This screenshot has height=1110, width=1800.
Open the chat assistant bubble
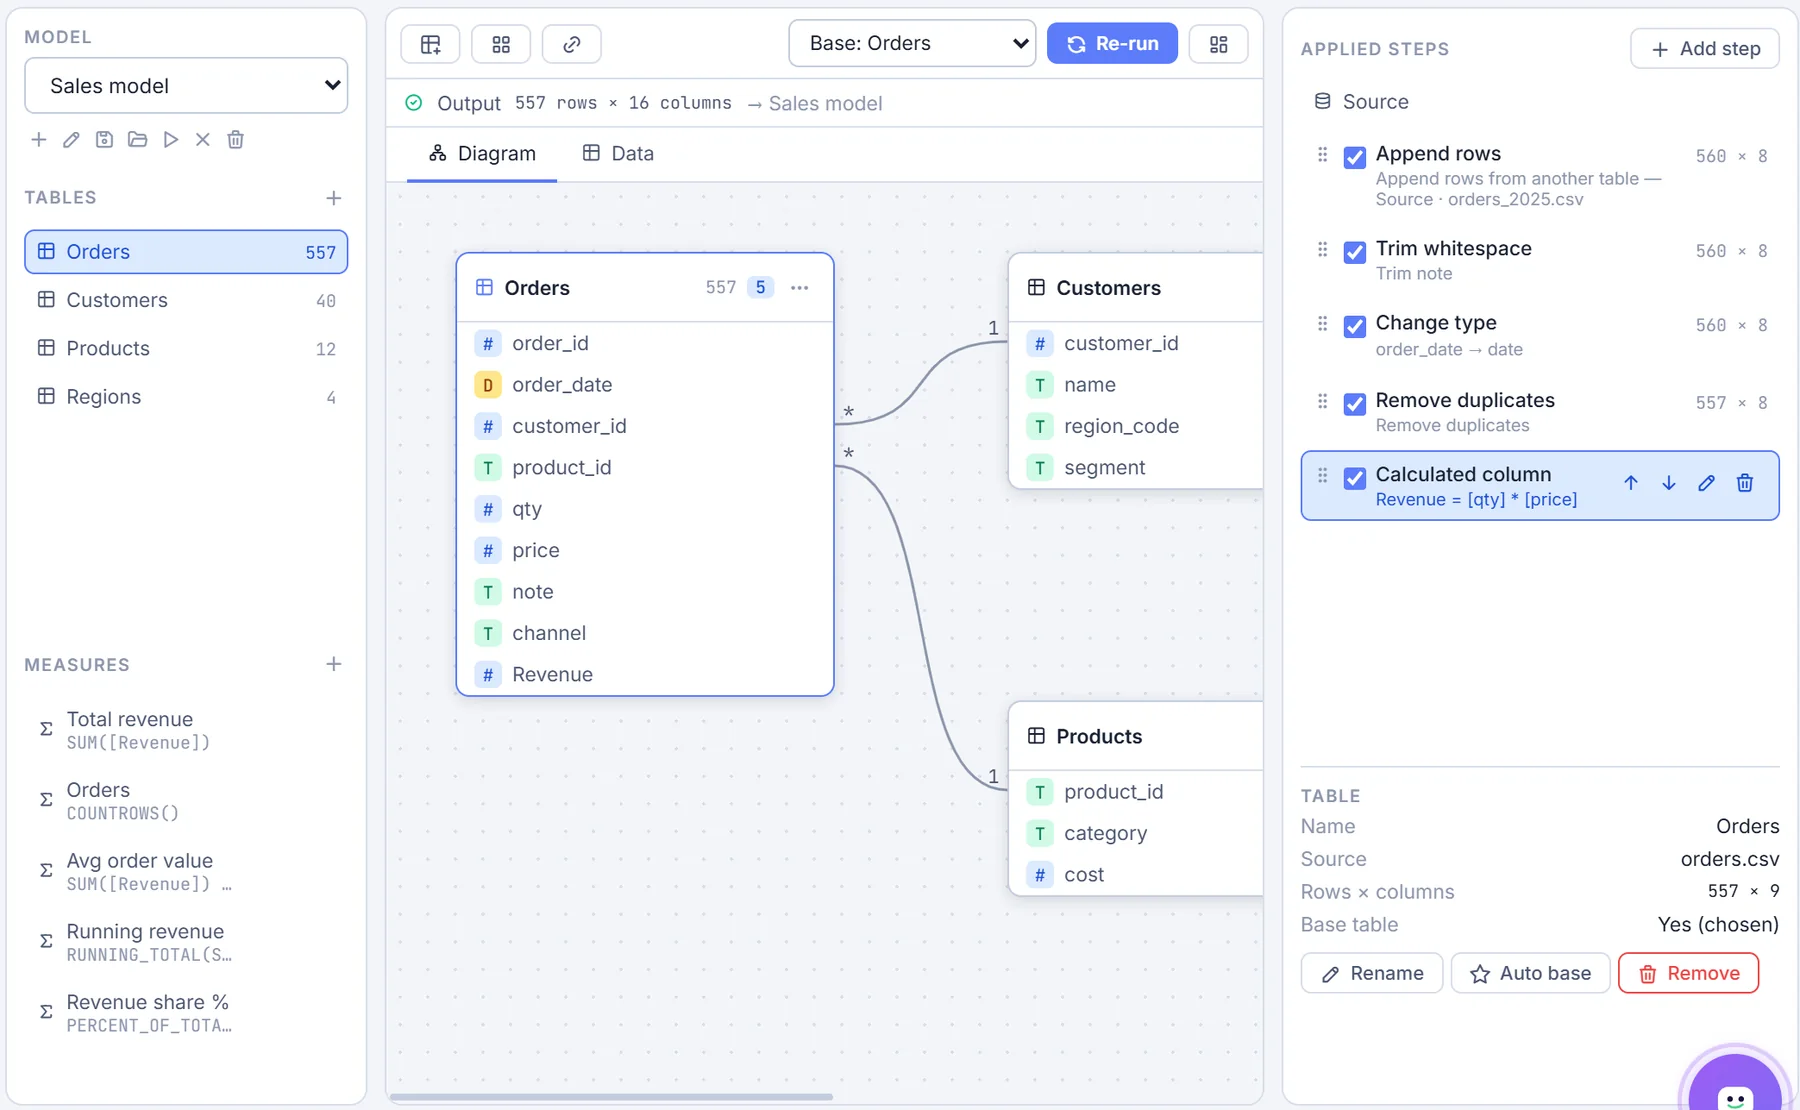click(x=1735, y=1085)
